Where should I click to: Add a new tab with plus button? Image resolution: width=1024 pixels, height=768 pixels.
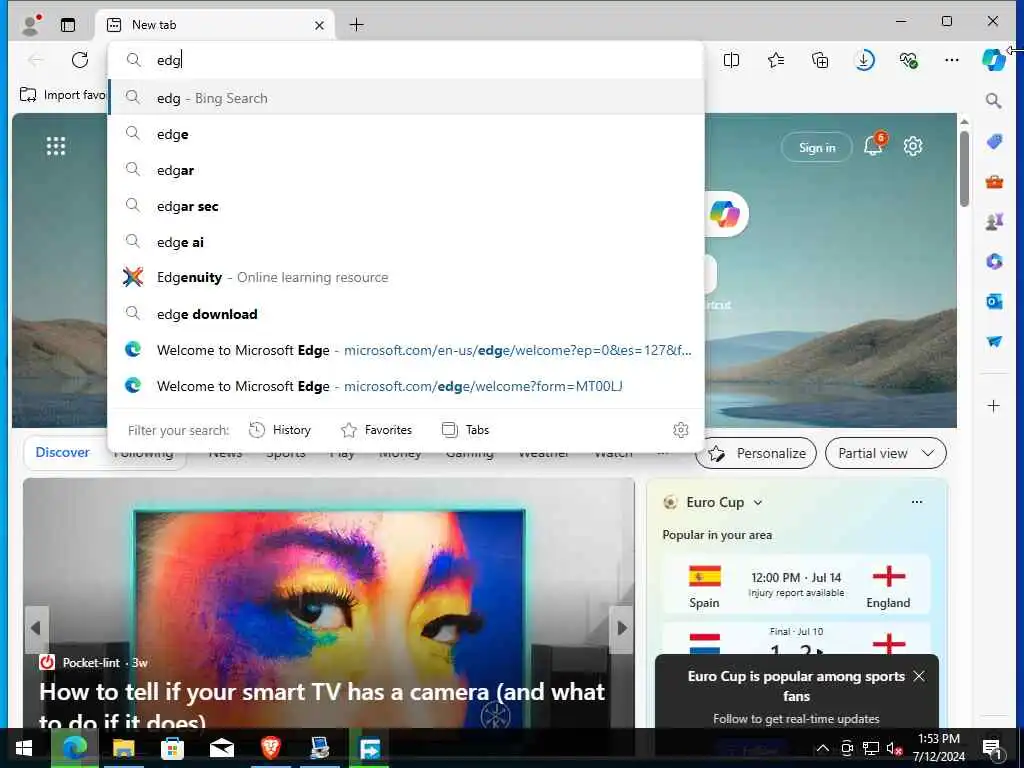pos(357,25)
